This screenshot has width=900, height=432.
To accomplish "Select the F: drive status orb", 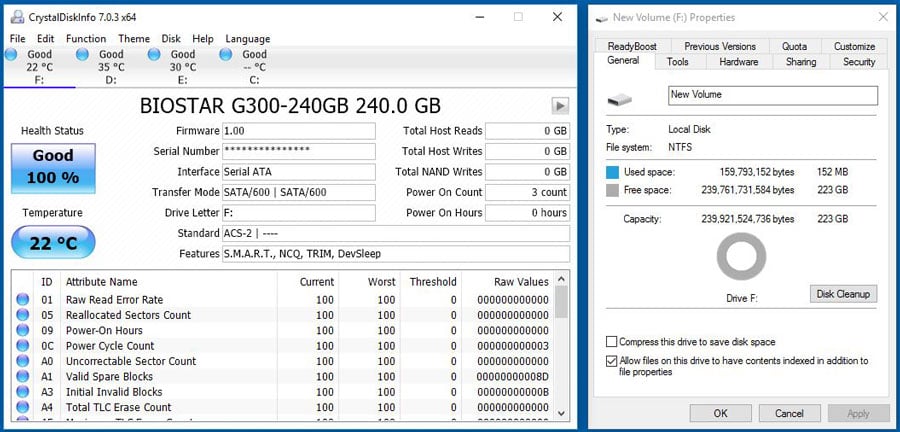I will (11, 55).
